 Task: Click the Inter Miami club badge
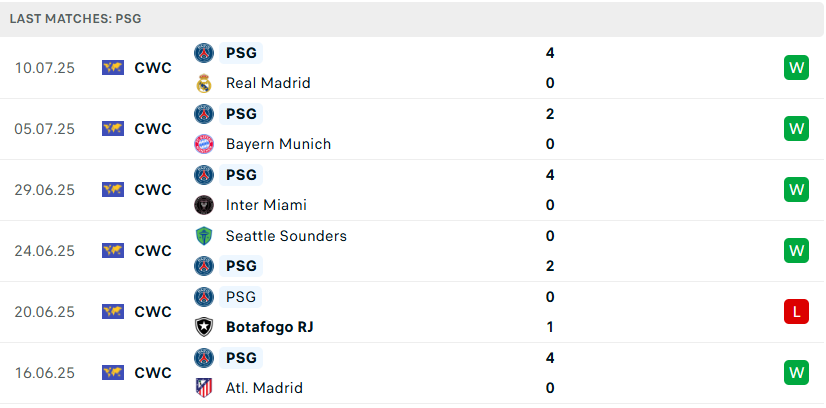[204, 205]
